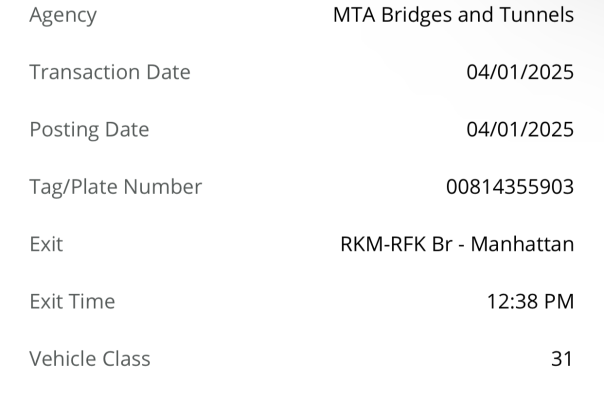Click the MTA text in agency row

(x=354, y=15)
